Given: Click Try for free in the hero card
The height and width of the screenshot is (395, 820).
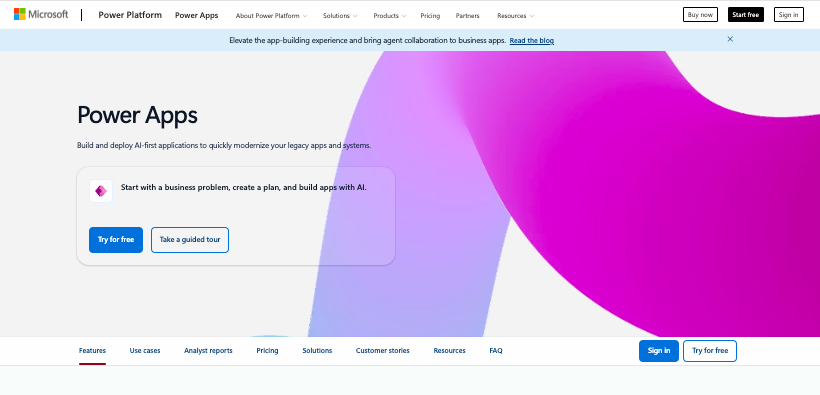Looking at the screenshot, I should (x=116, y=240).
